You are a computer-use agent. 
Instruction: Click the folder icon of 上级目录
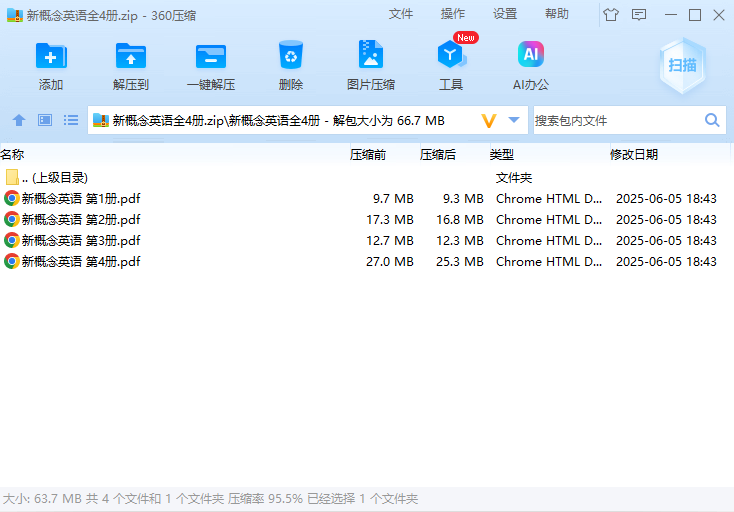click(12, 177)
